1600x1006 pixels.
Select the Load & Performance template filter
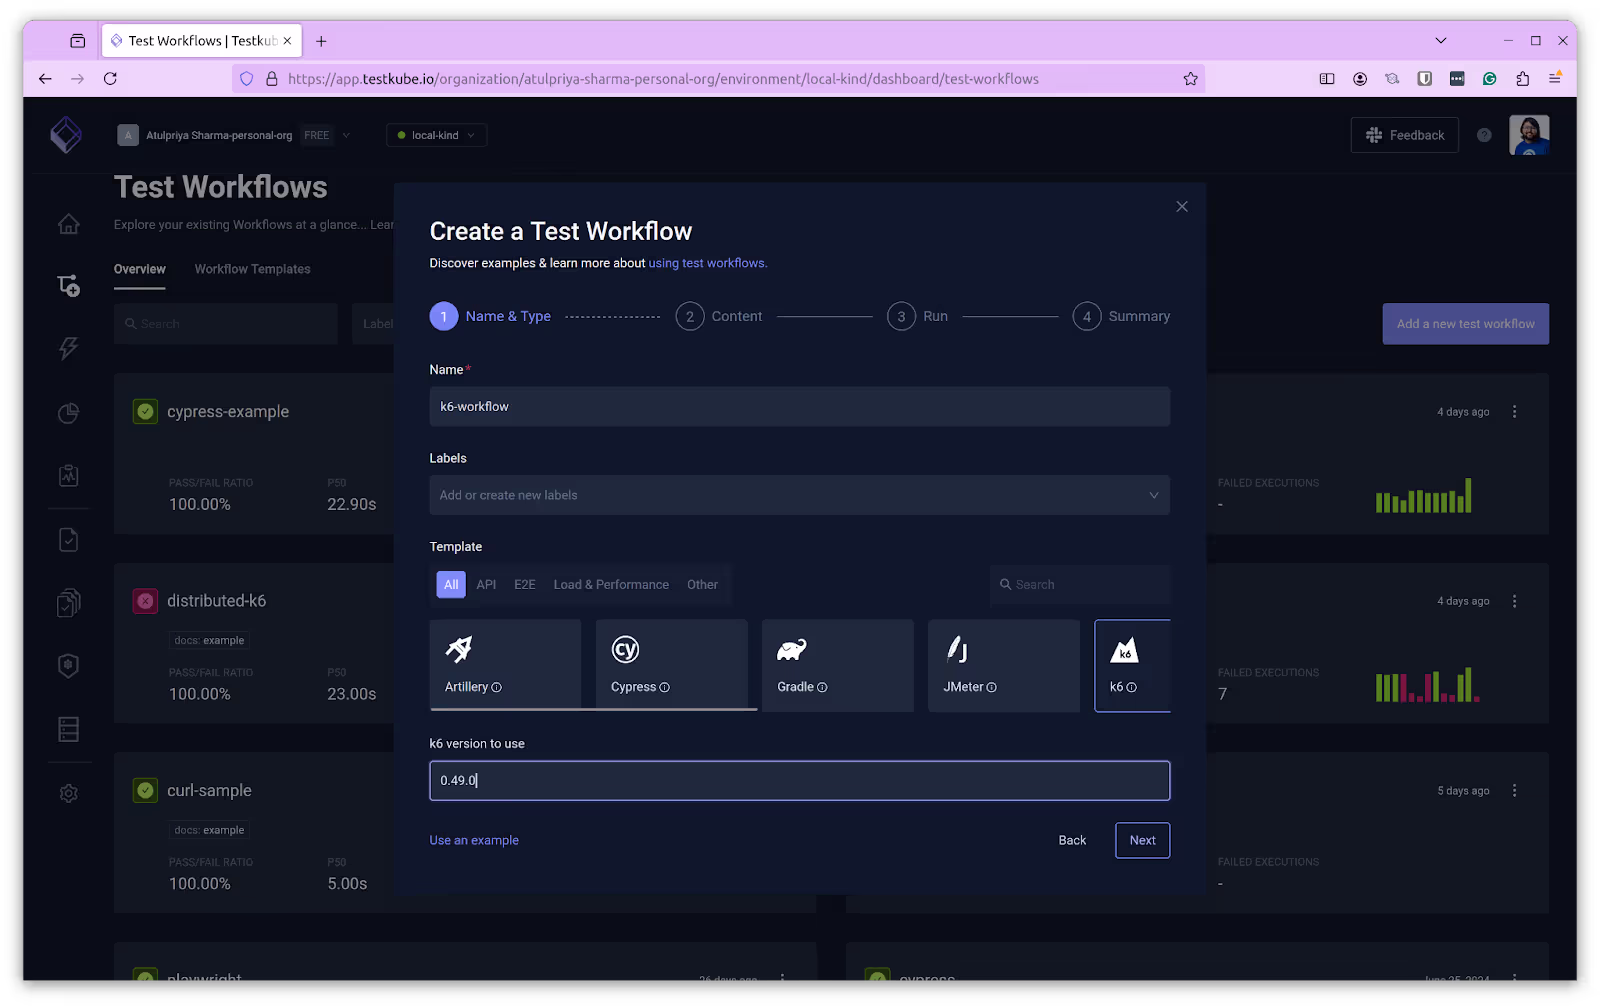(x=611, y=585)
